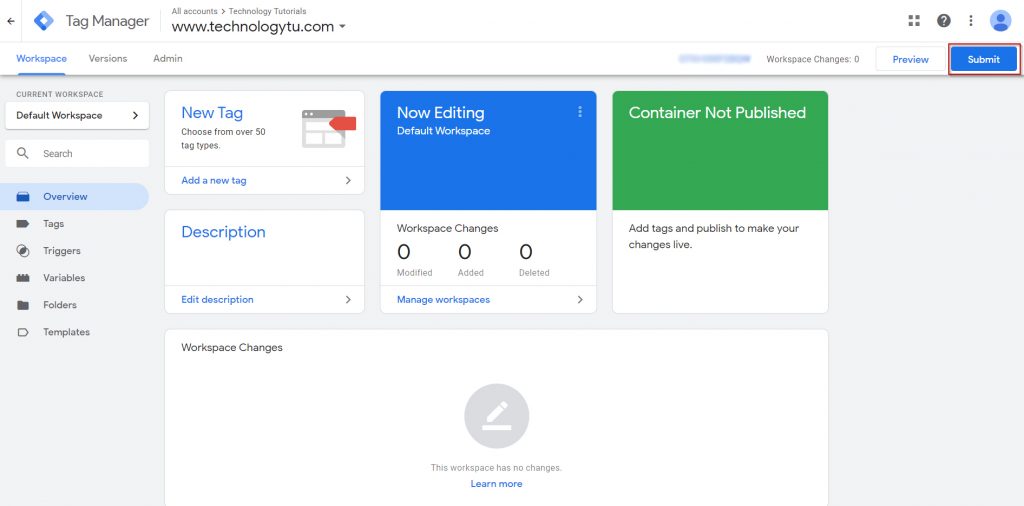This screenshot has width=1024, height=506.
Task: Click the Overview briefcase icon
Action: tap(23, 197)
